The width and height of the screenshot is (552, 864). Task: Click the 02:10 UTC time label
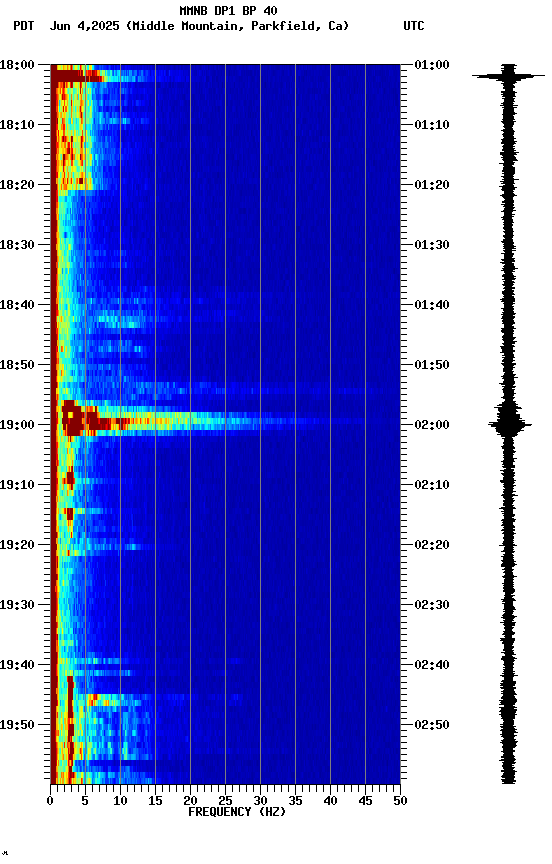[x=432, y=485]
